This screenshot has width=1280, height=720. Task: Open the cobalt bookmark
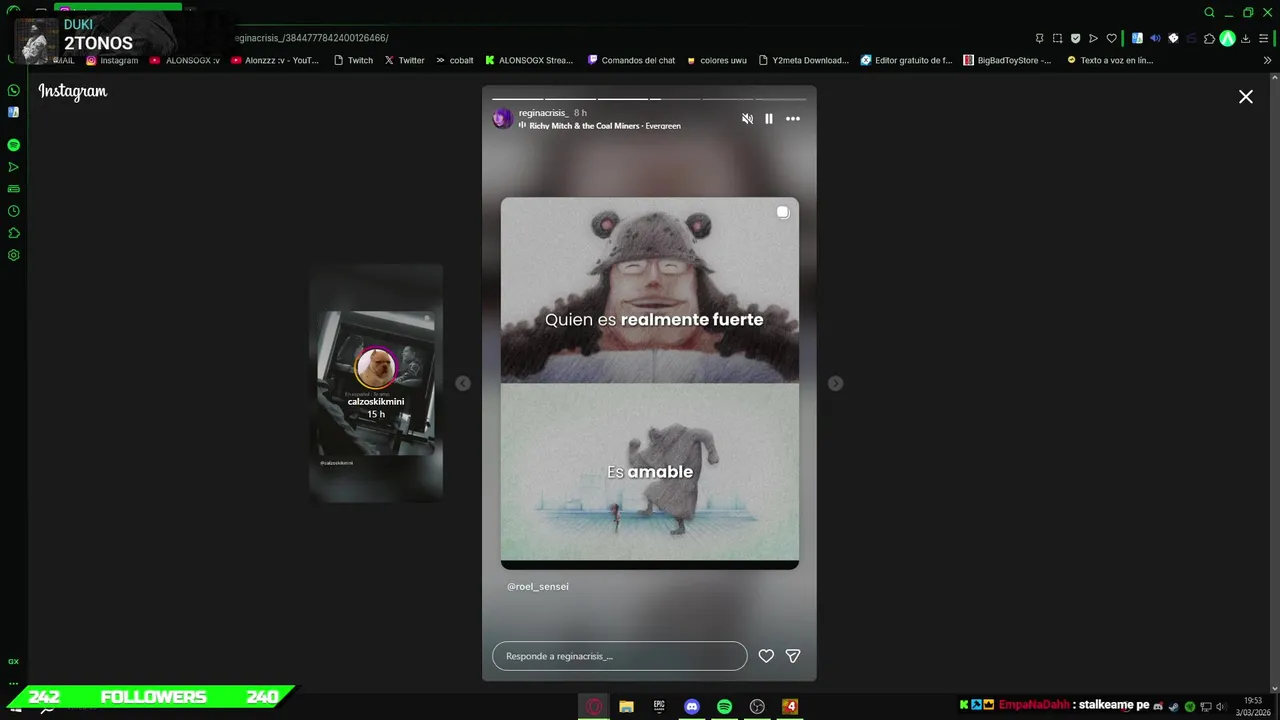pos(455,60)
